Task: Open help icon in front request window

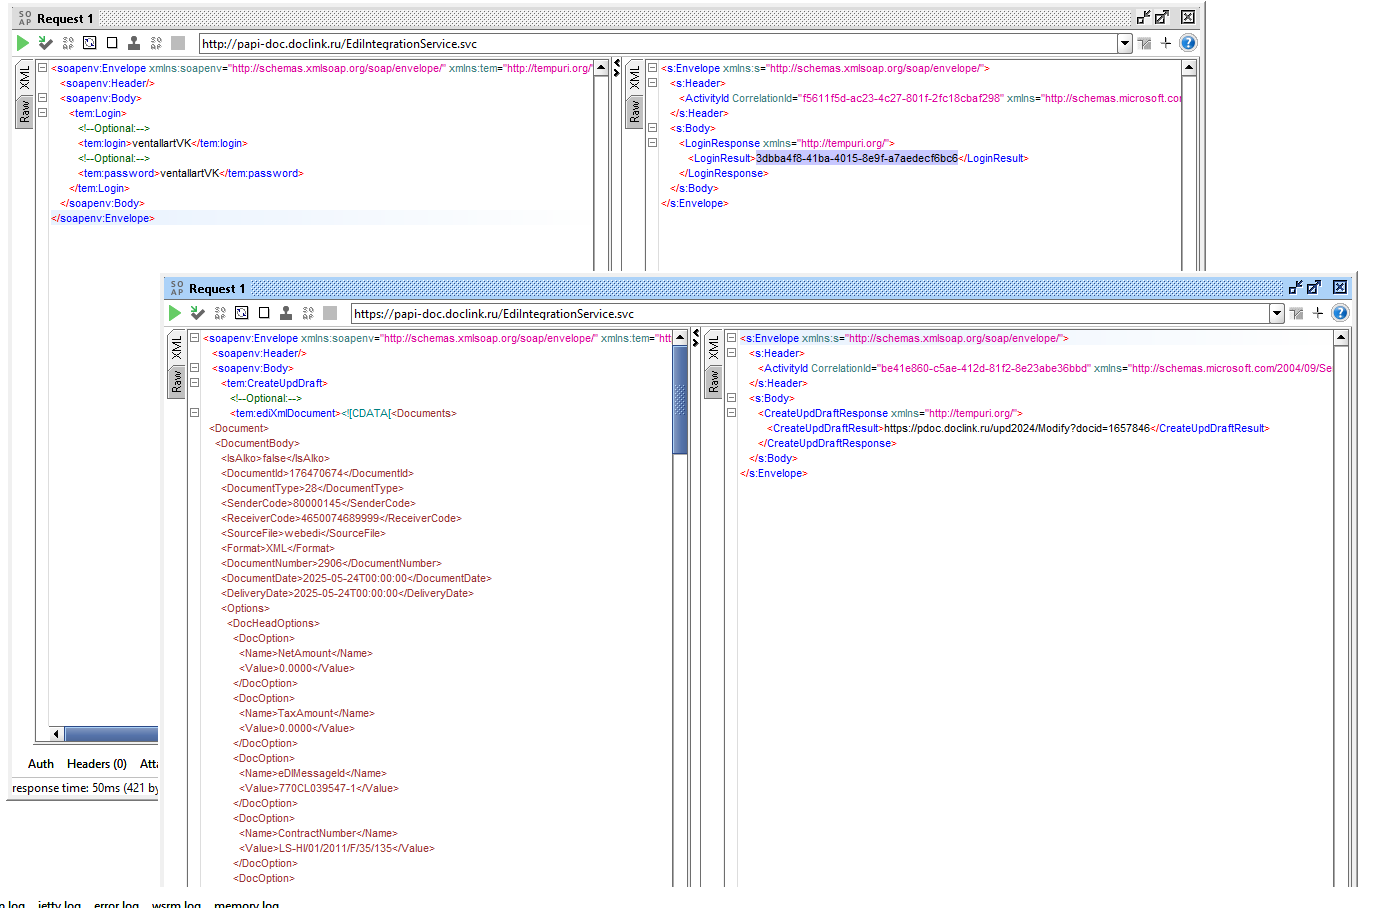Action: (x=1340, y=313)
